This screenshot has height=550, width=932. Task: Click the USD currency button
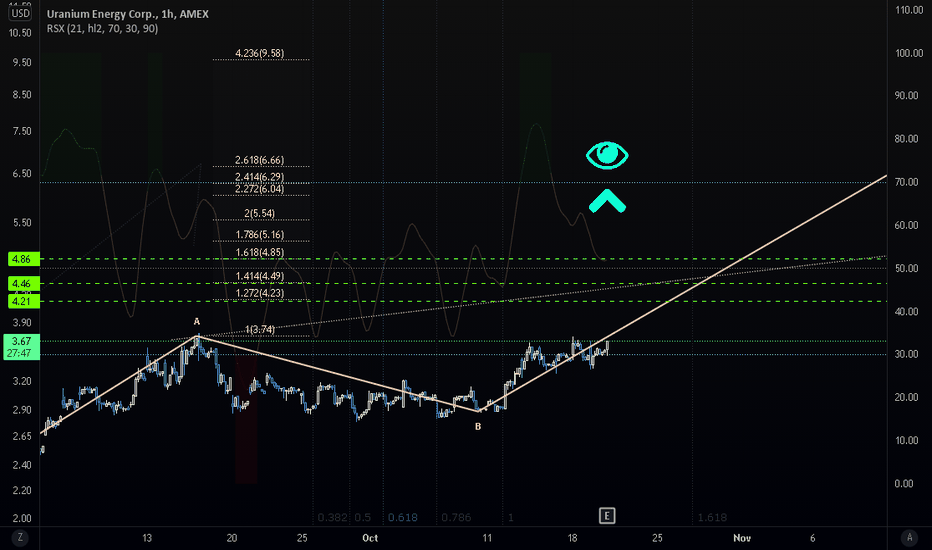pos(20,13)
